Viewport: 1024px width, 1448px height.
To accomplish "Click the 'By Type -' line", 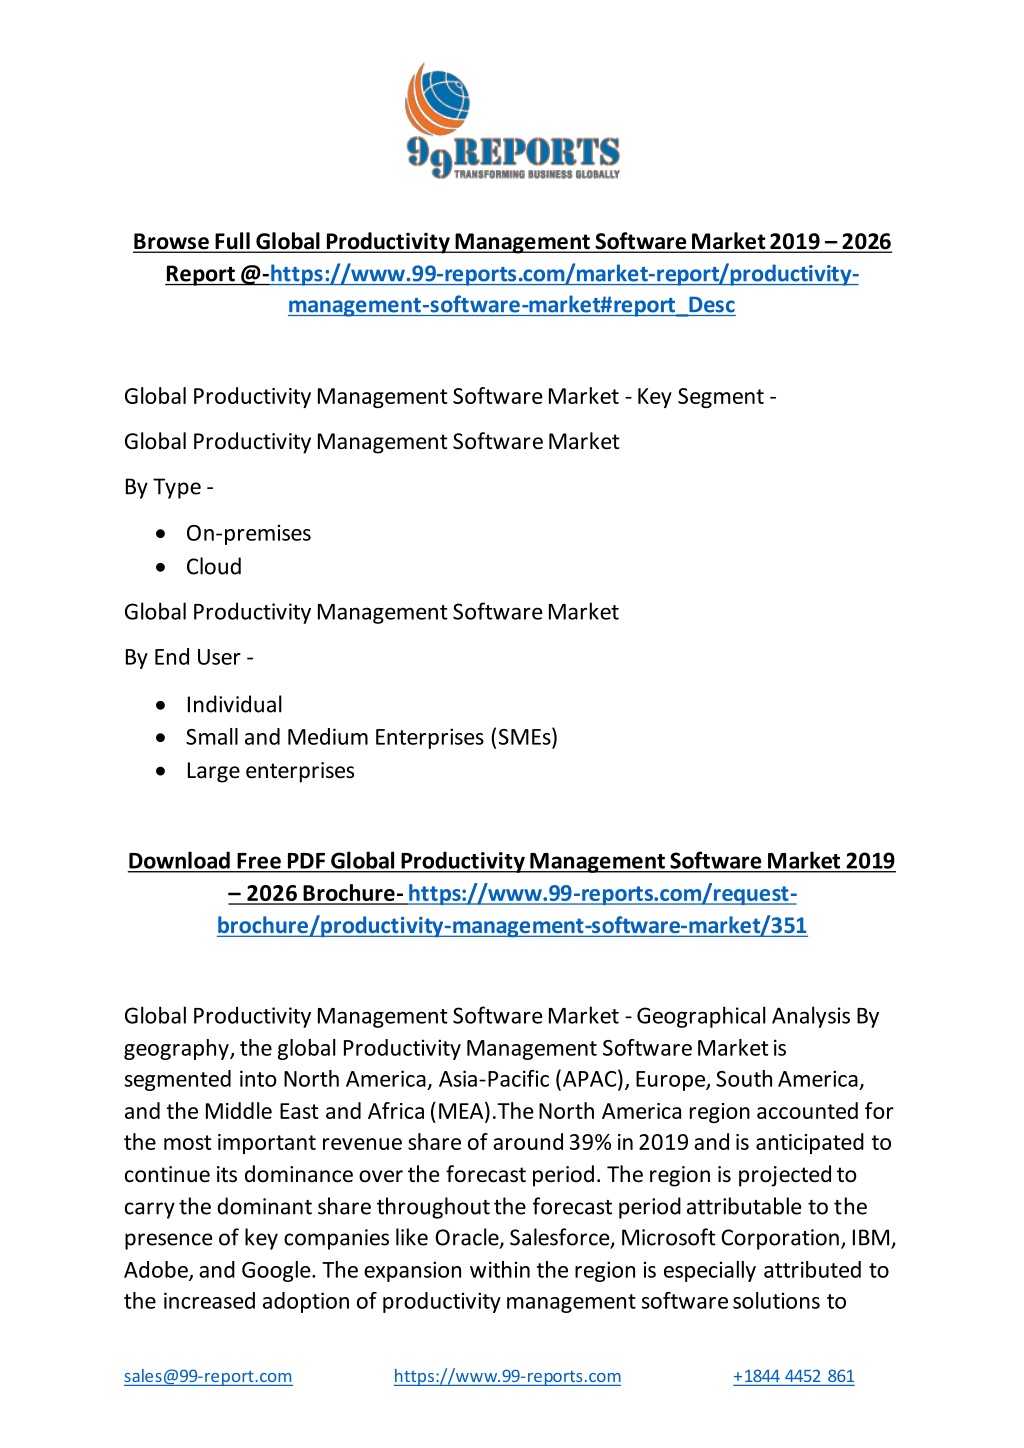I will click(x=169, y=487).
